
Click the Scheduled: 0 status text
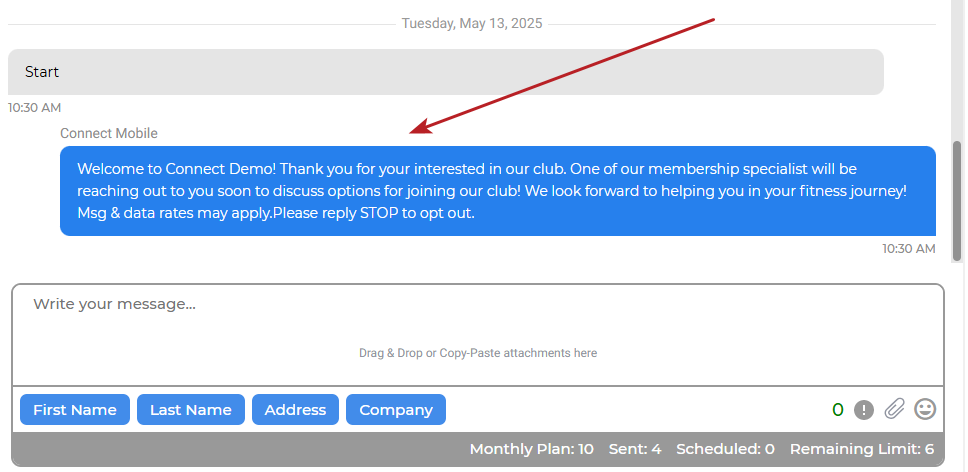[x=725, y=449]
